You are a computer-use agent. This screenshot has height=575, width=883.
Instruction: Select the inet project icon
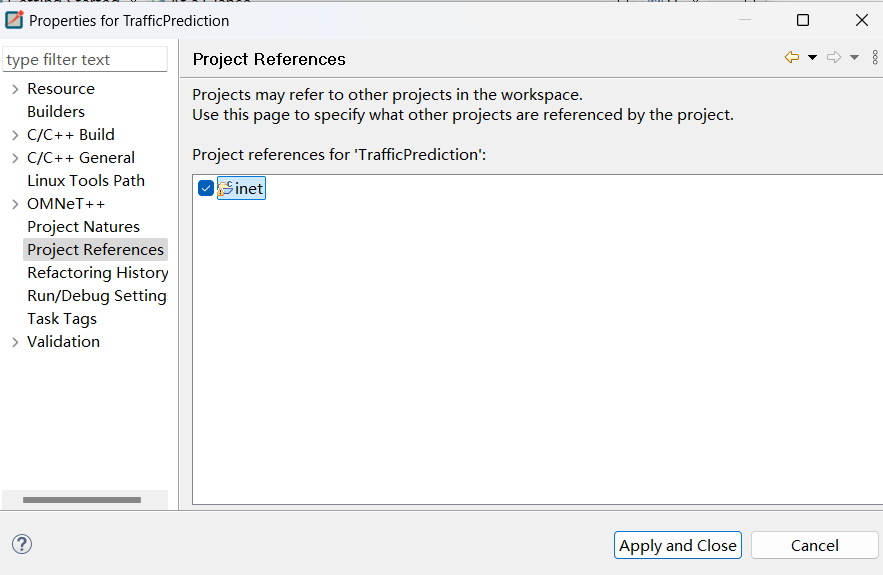[225, 188]
